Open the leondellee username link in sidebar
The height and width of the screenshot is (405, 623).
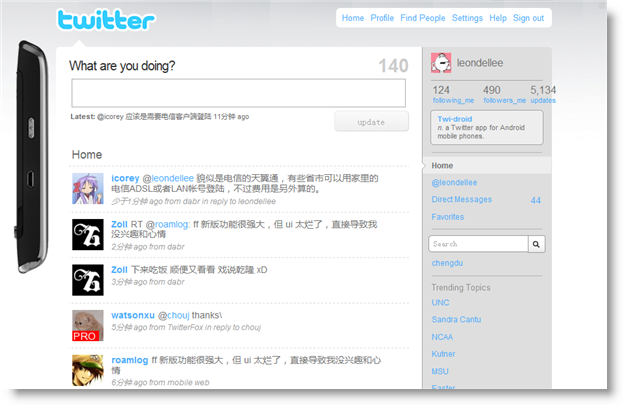480,63
